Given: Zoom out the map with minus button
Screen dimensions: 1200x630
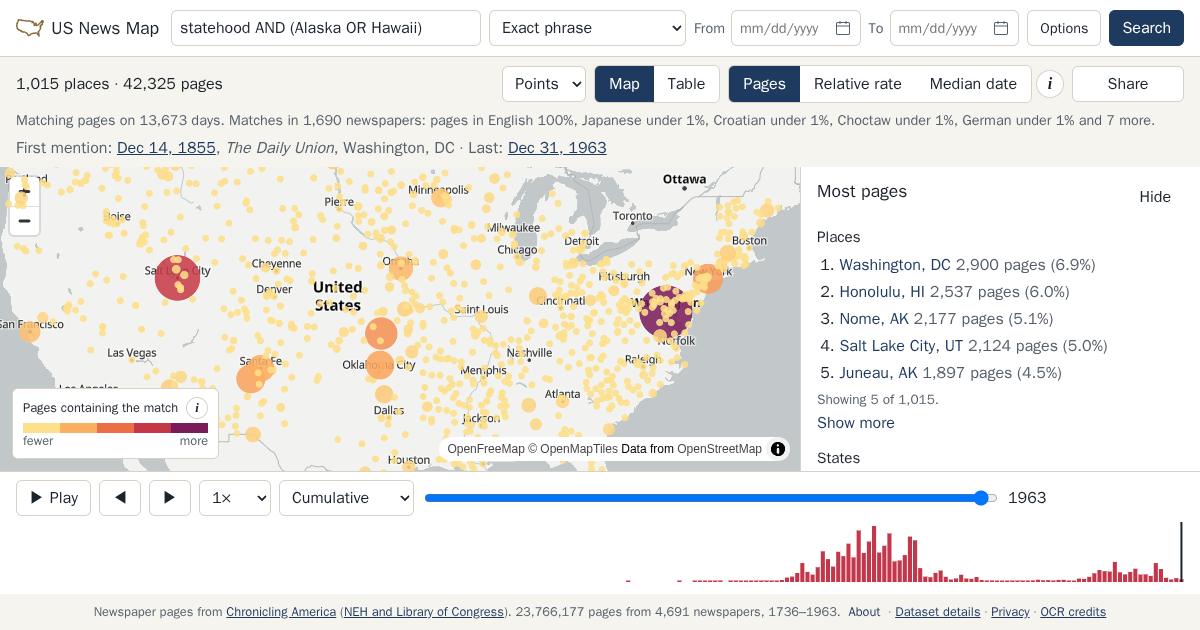Looking at the screenshot, I should tap(25, 221).
